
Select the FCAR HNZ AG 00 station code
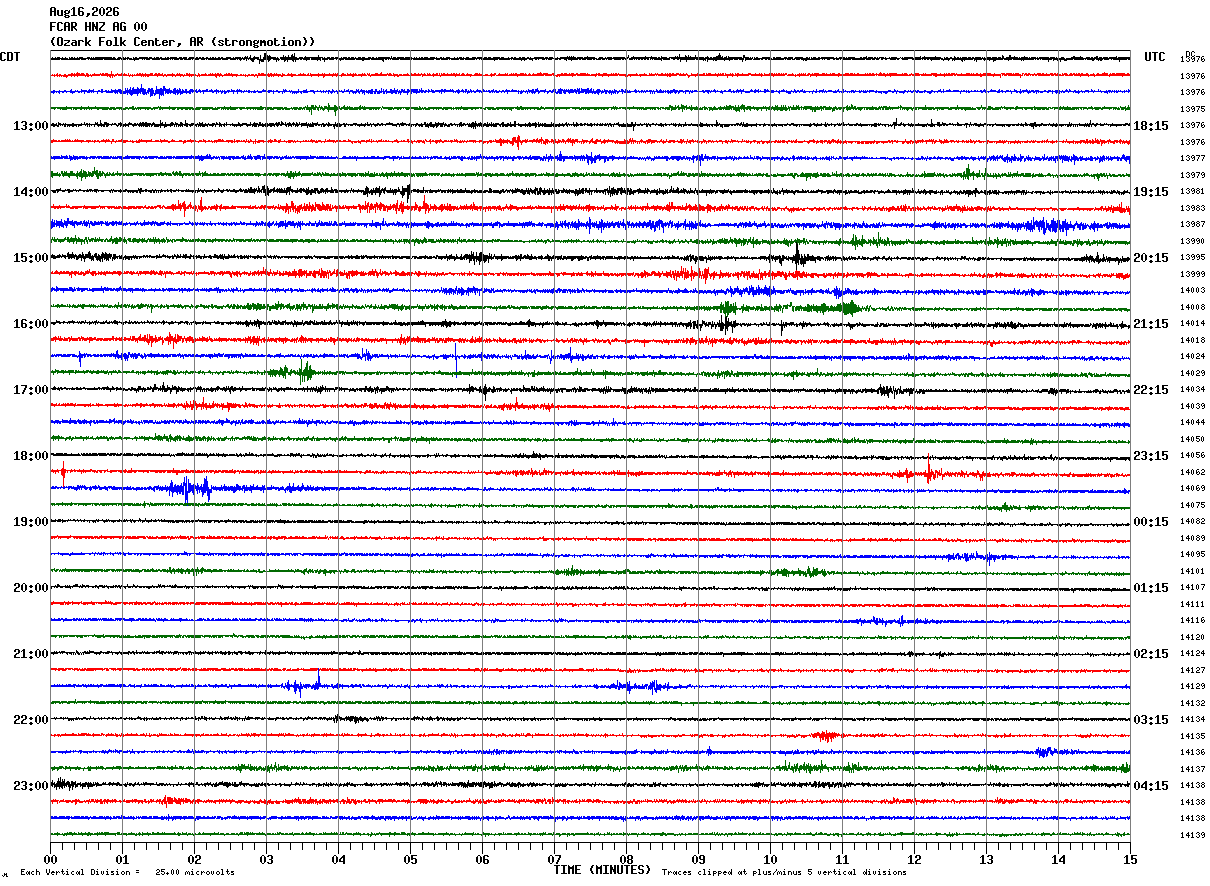(x=98, y=27)
